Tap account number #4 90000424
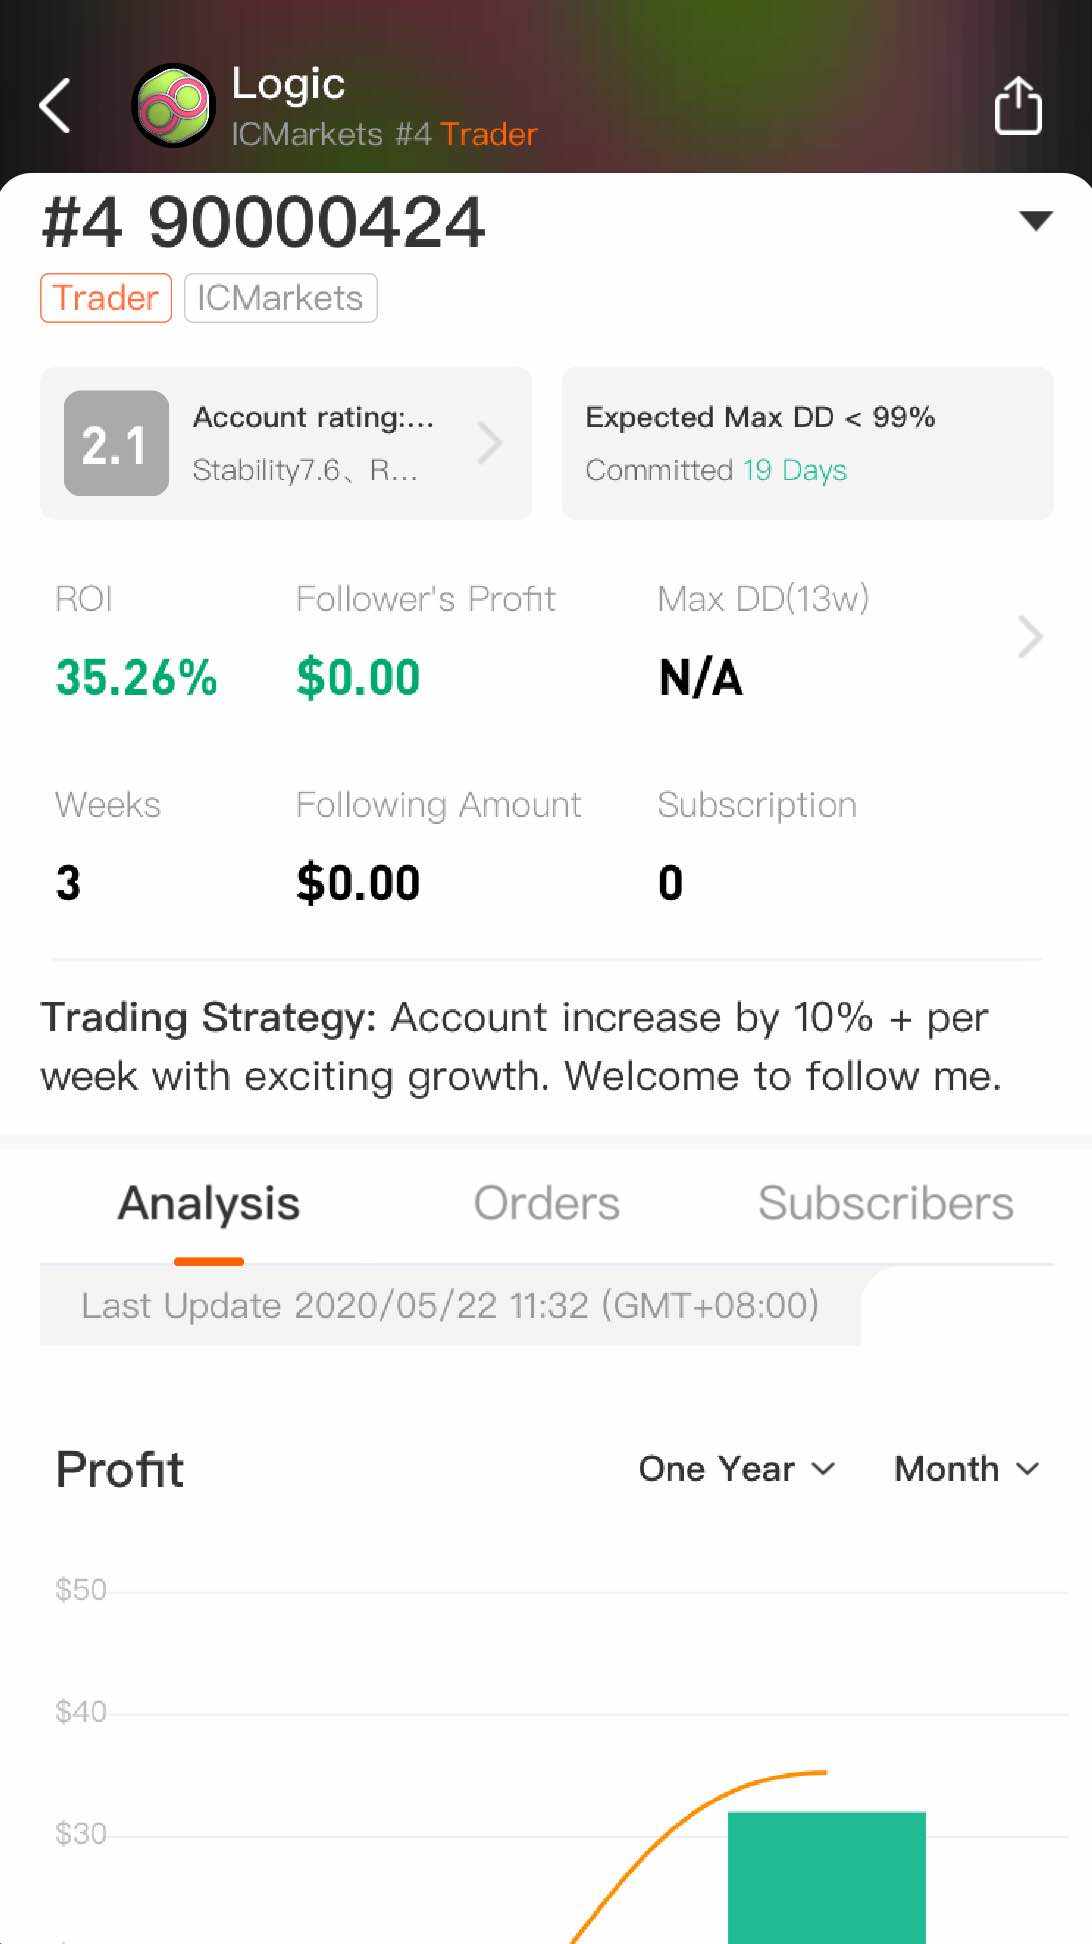This screenshot has height=1944, width=1092. (x=264, y=222)
